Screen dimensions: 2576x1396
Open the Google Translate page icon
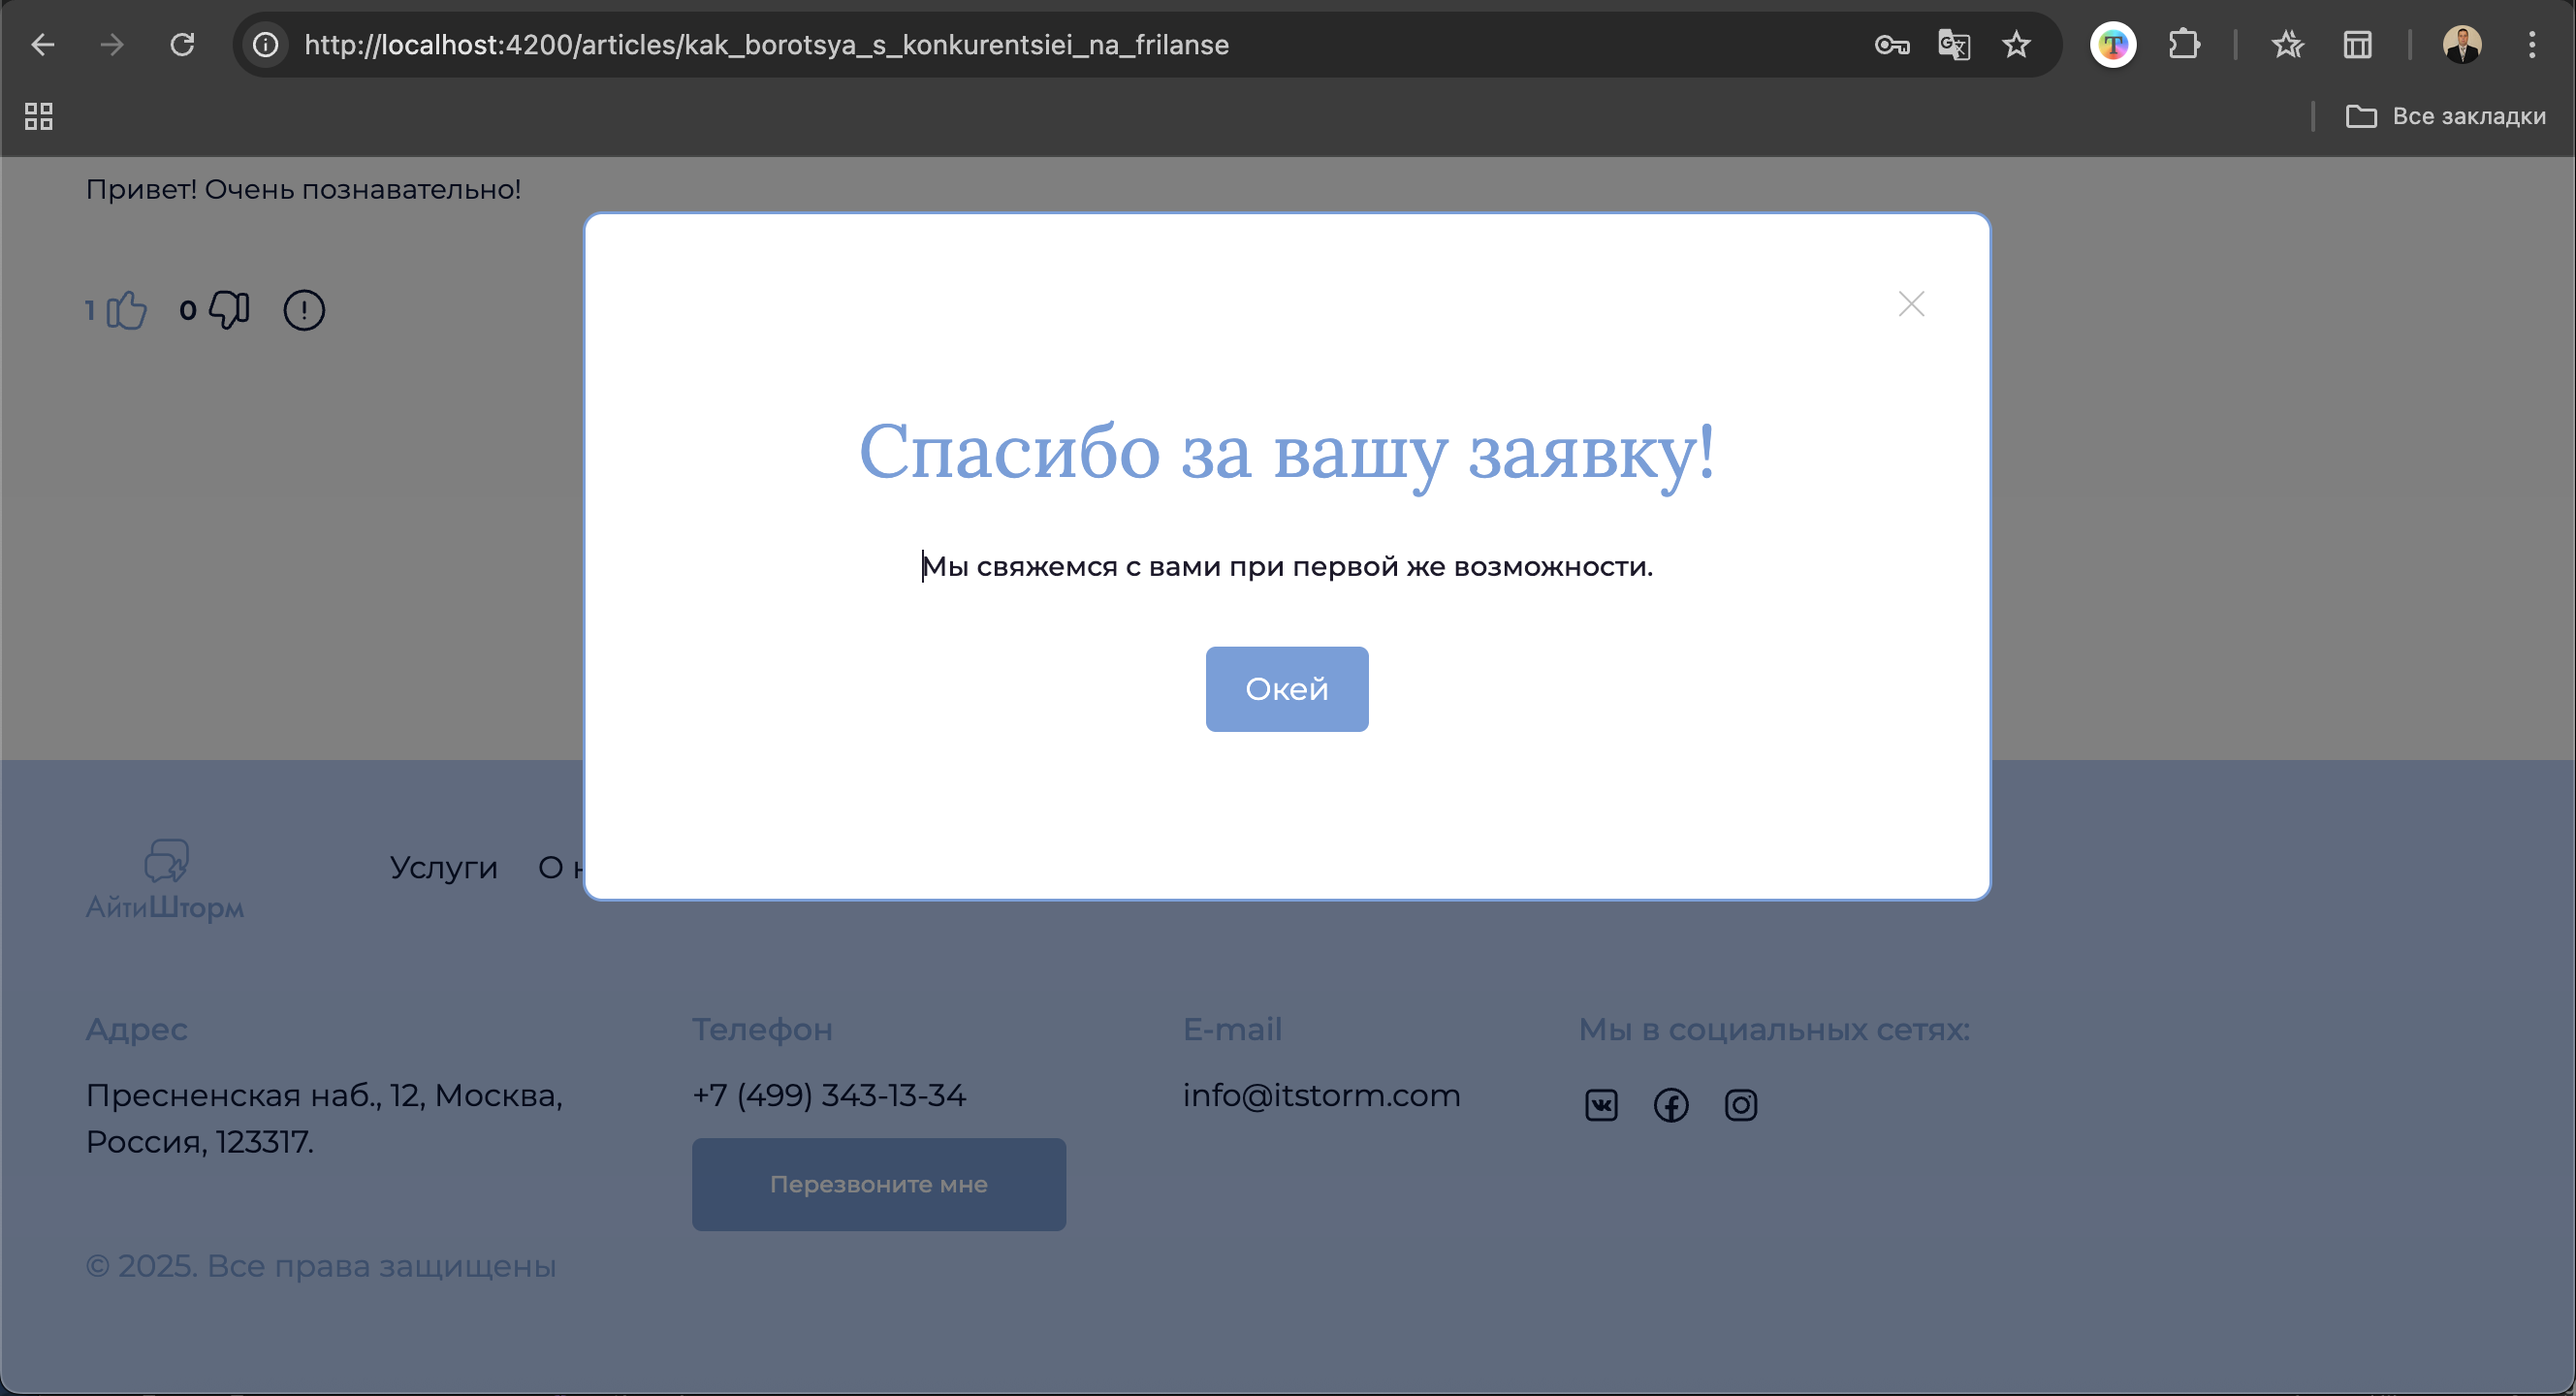coord(1954,45)
